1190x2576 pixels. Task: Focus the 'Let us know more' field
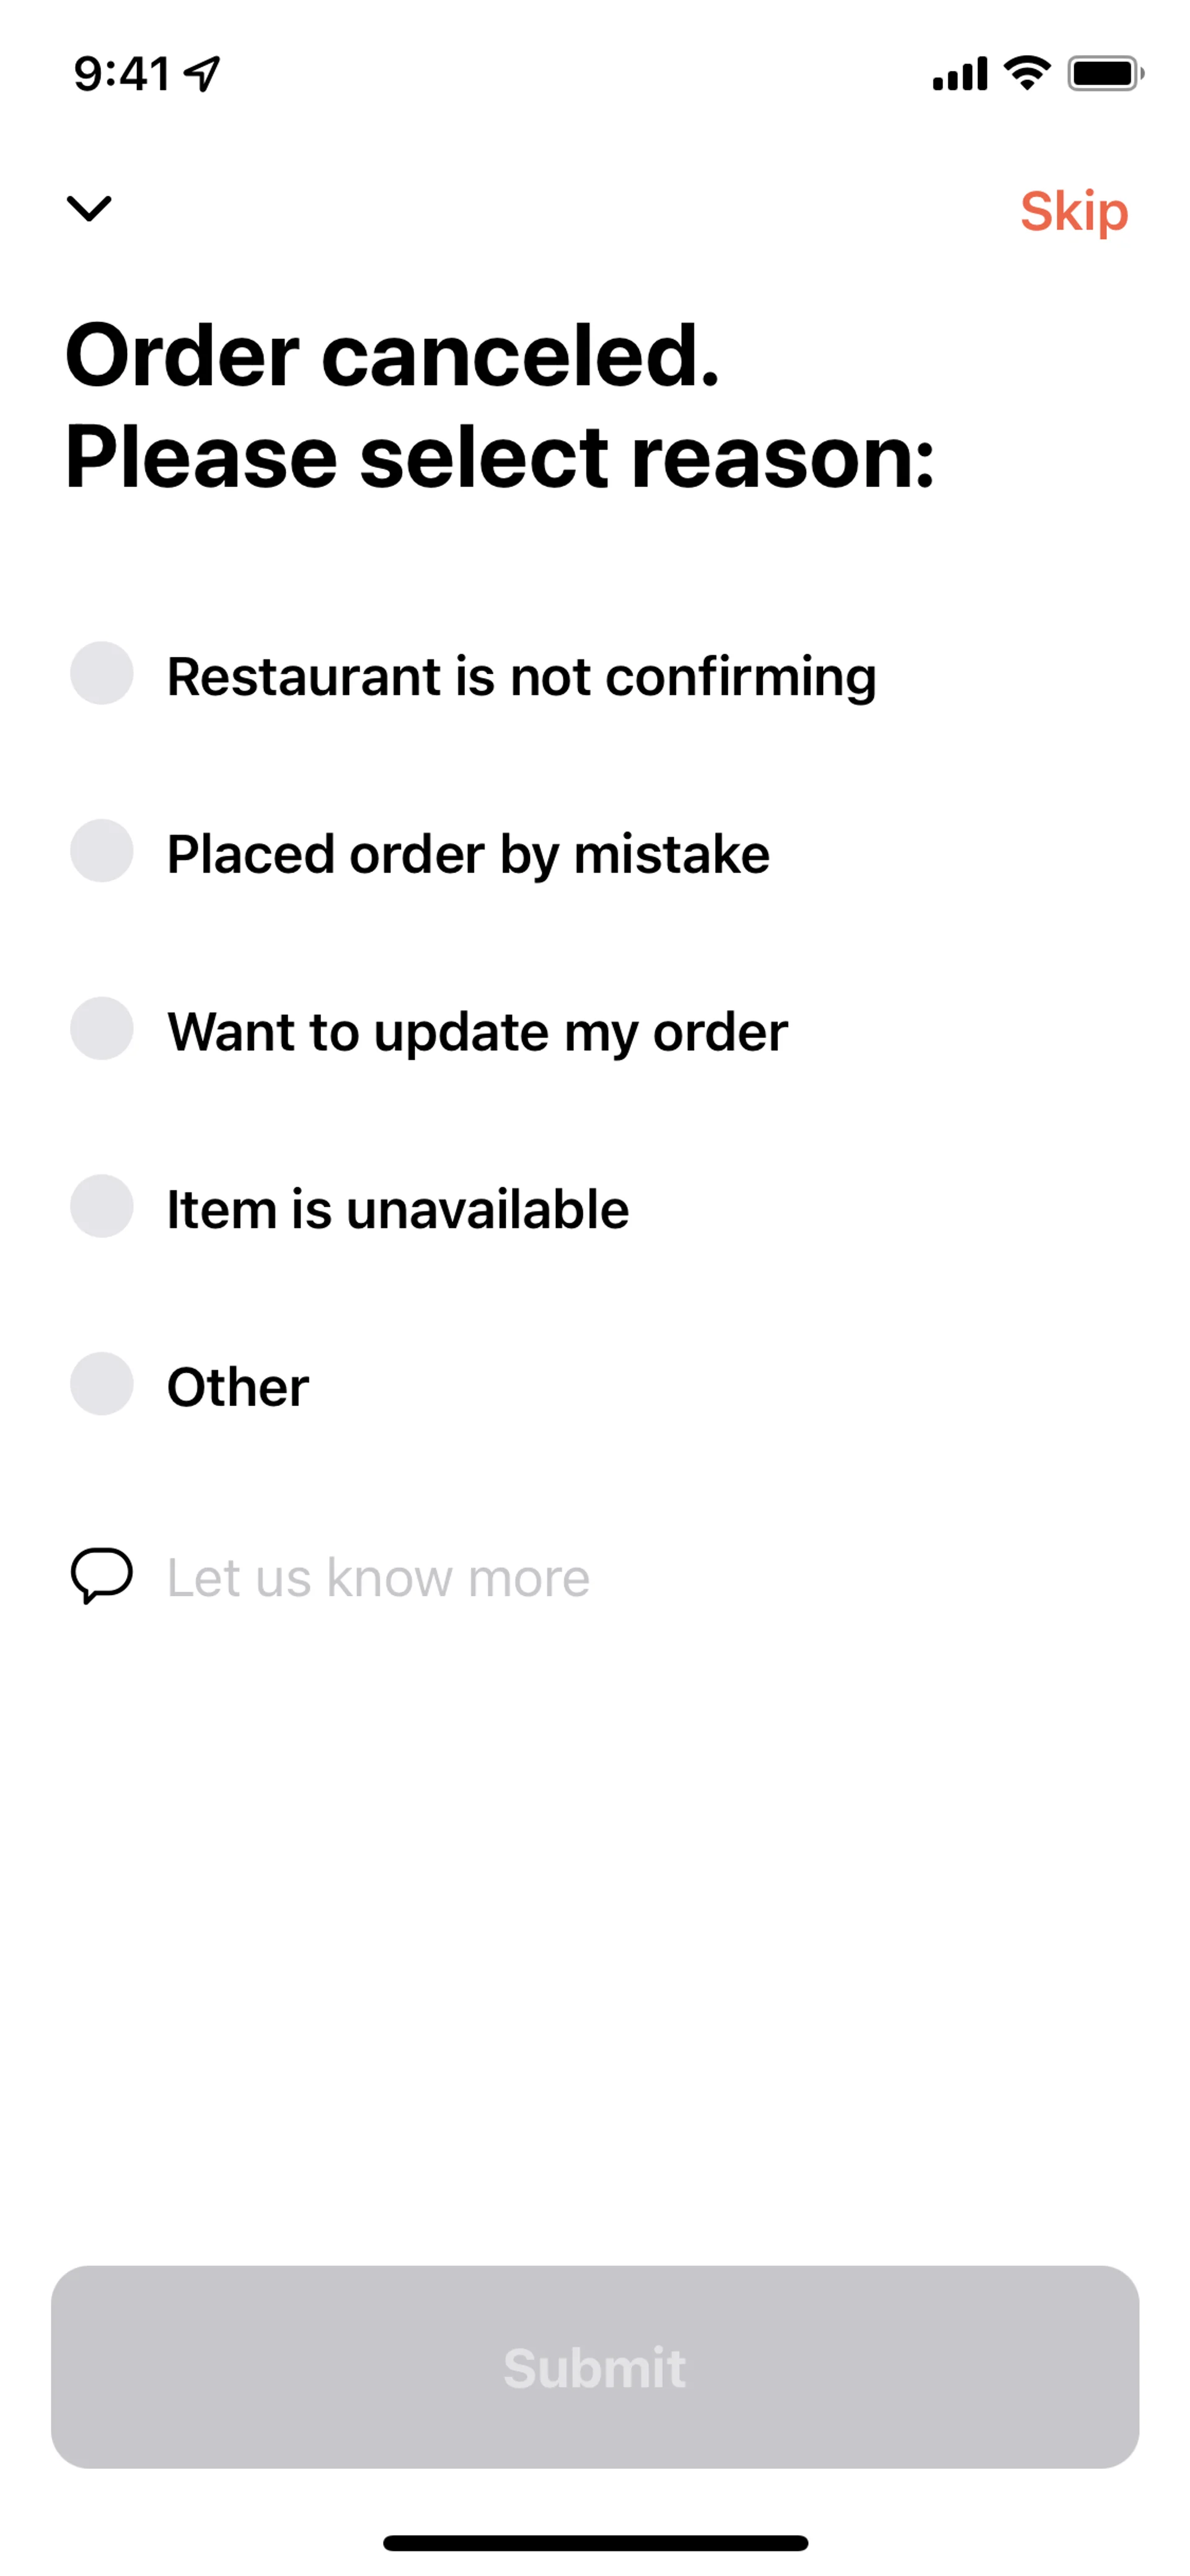point(378,1578)
